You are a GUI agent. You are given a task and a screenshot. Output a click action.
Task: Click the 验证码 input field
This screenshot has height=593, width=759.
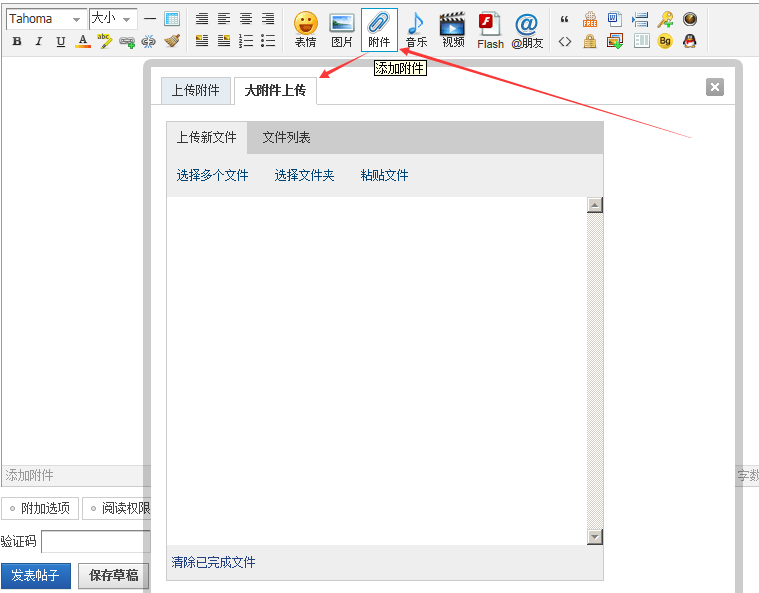[96, 541]
